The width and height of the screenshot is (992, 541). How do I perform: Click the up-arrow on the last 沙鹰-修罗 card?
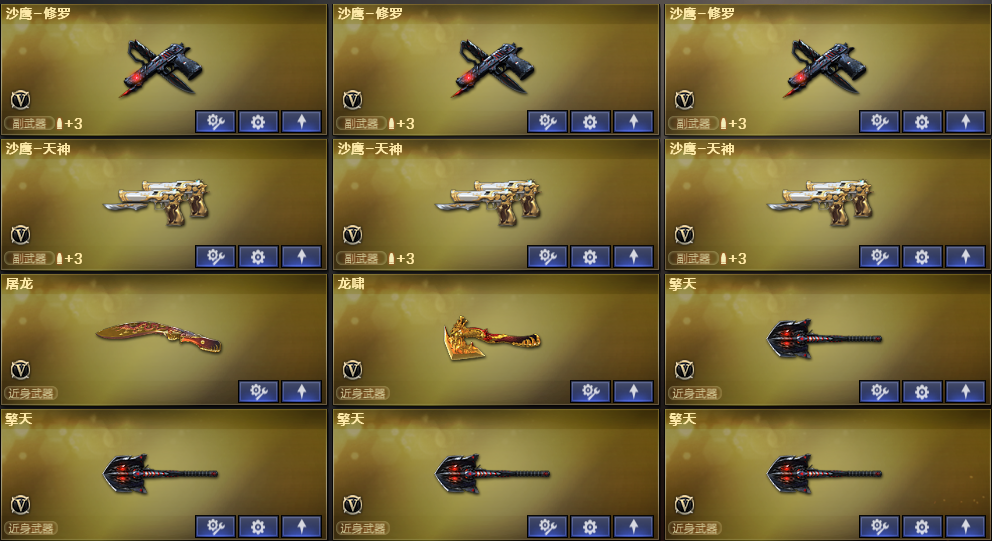point(965,121)
